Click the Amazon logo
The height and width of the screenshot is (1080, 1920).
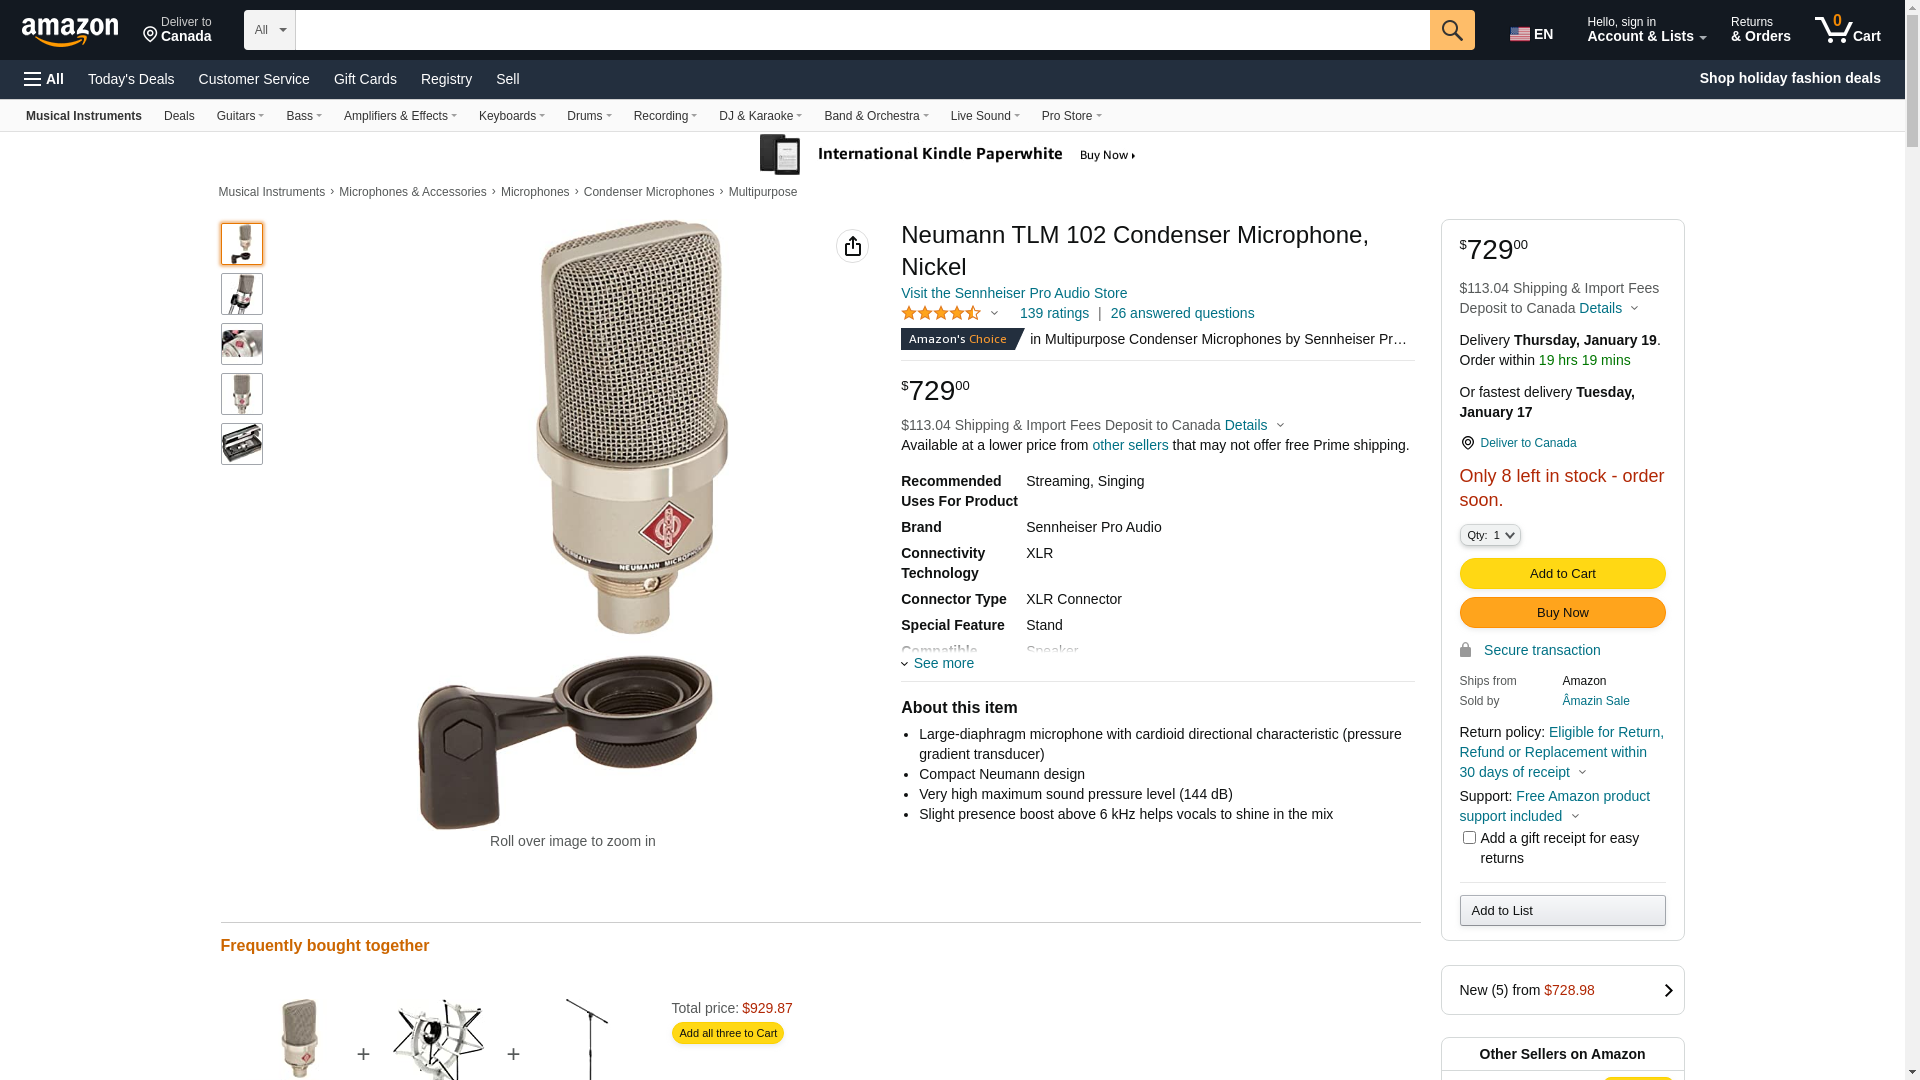tap(70, 31)
